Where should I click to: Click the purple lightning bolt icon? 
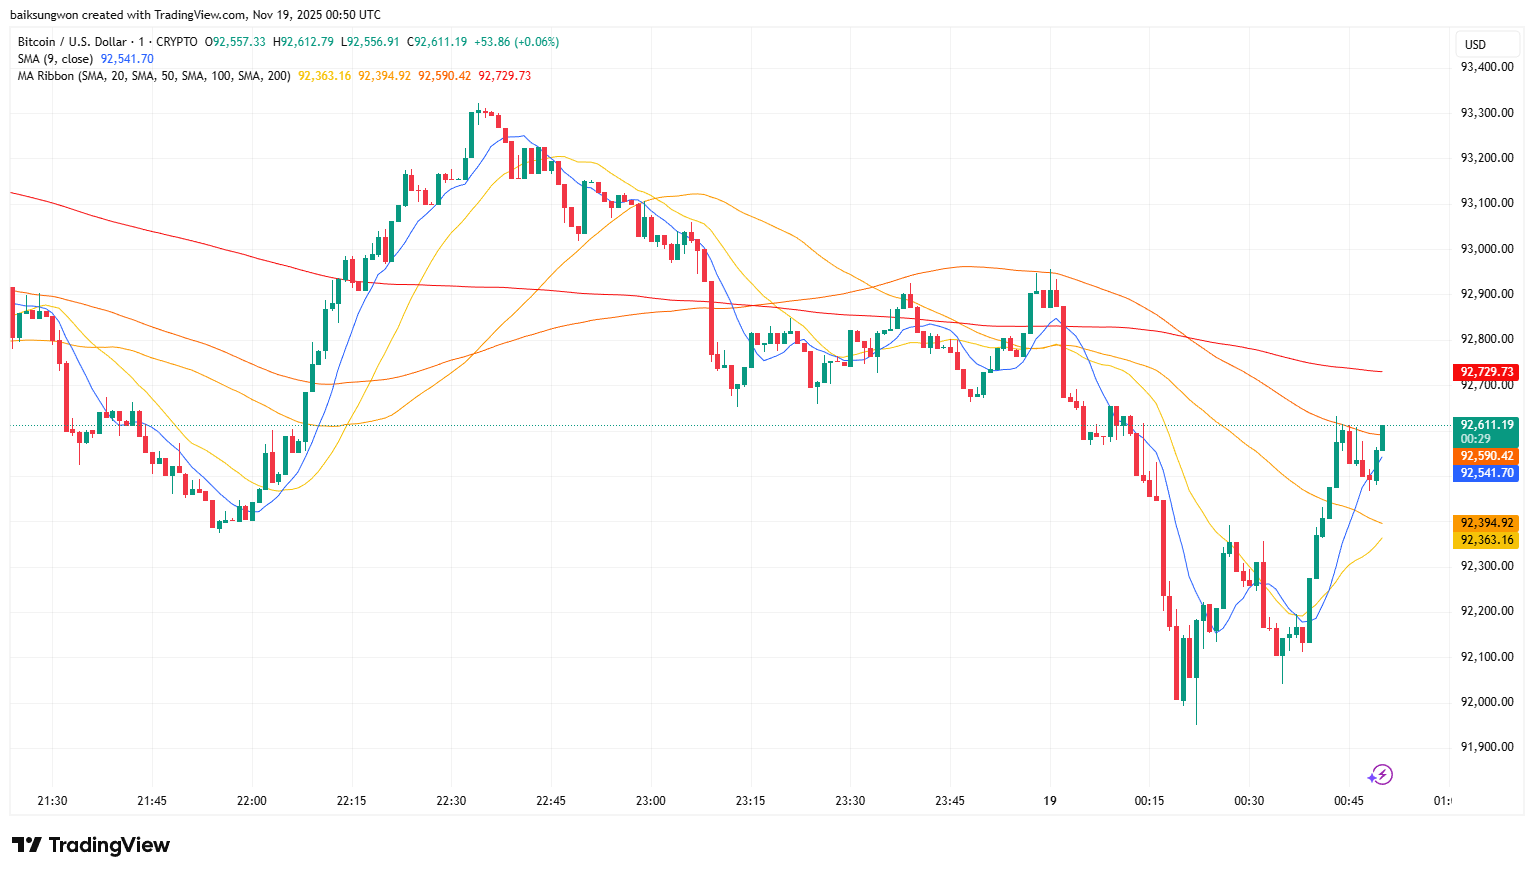[x=1380, y=775]
